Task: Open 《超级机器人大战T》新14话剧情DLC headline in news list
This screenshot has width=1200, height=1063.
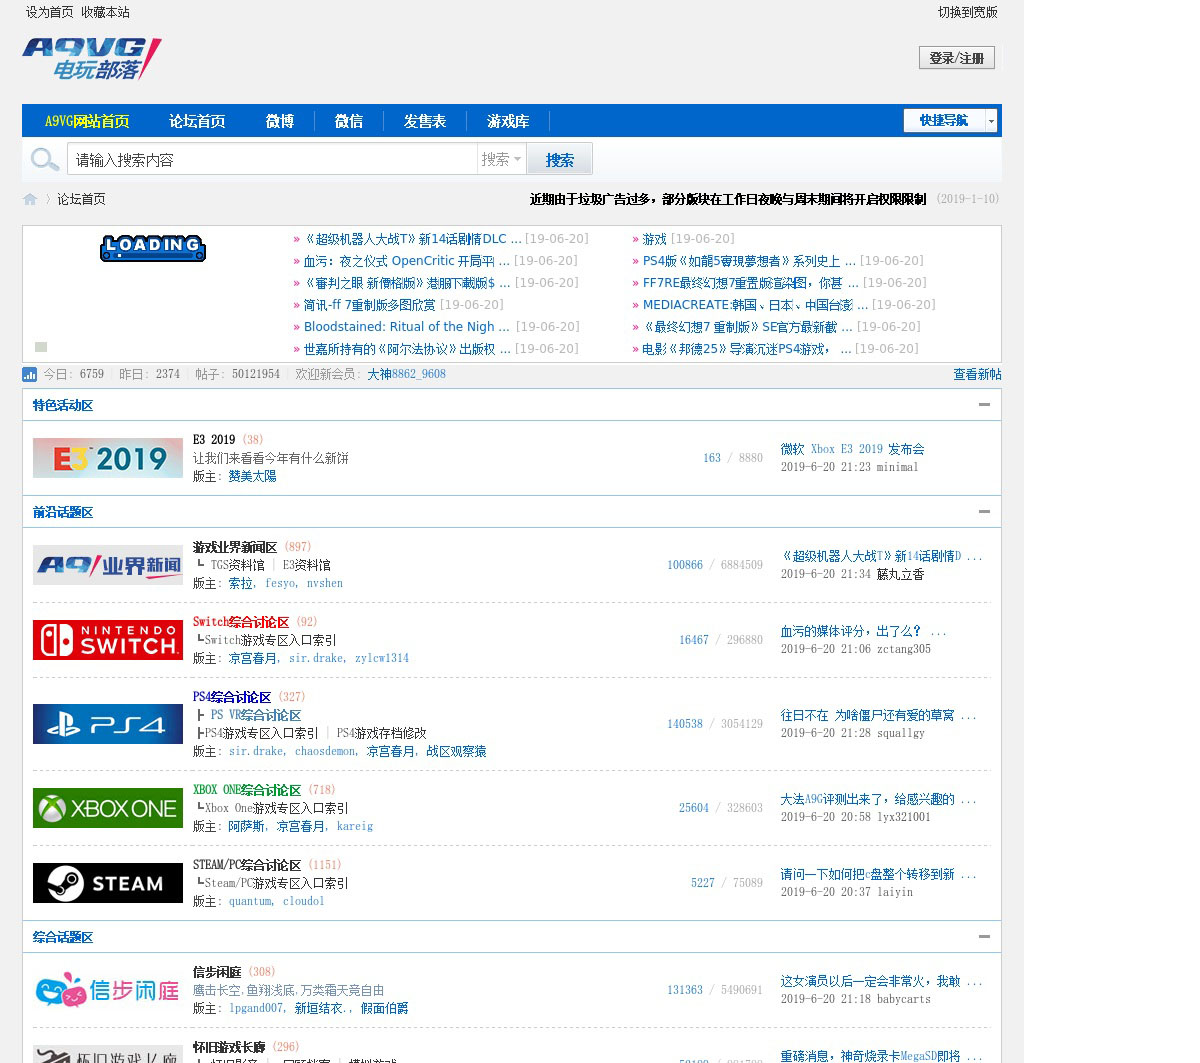Action: point(412,239)
